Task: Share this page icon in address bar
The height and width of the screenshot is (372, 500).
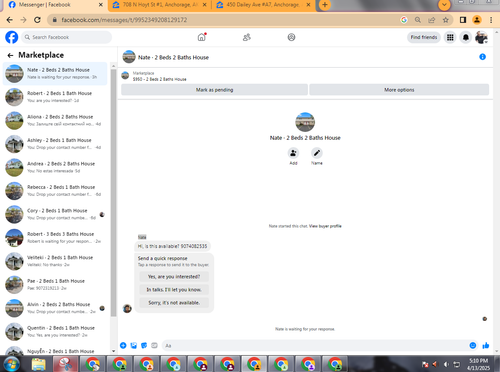Action: [x=432, y=20]
